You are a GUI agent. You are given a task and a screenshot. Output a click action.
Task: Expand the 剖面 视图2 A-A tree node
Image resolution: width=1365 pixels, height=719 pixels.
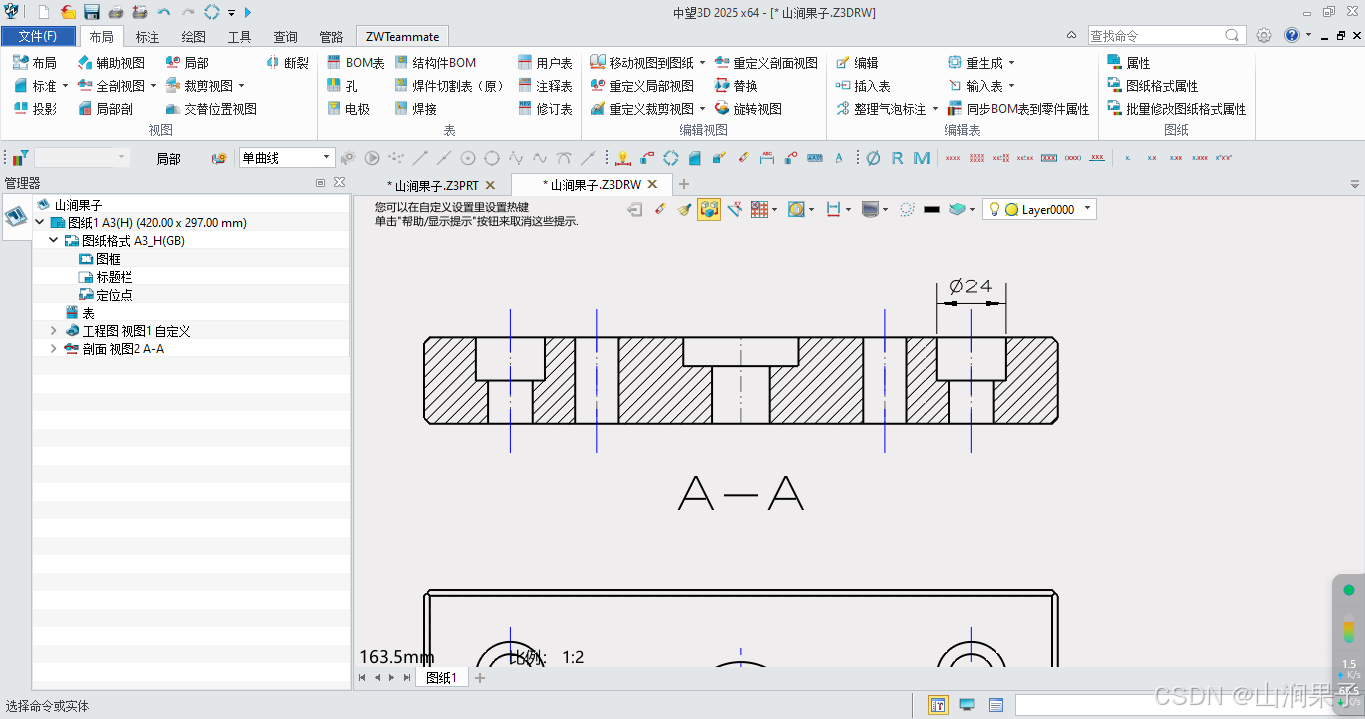[x=54, y=349]
